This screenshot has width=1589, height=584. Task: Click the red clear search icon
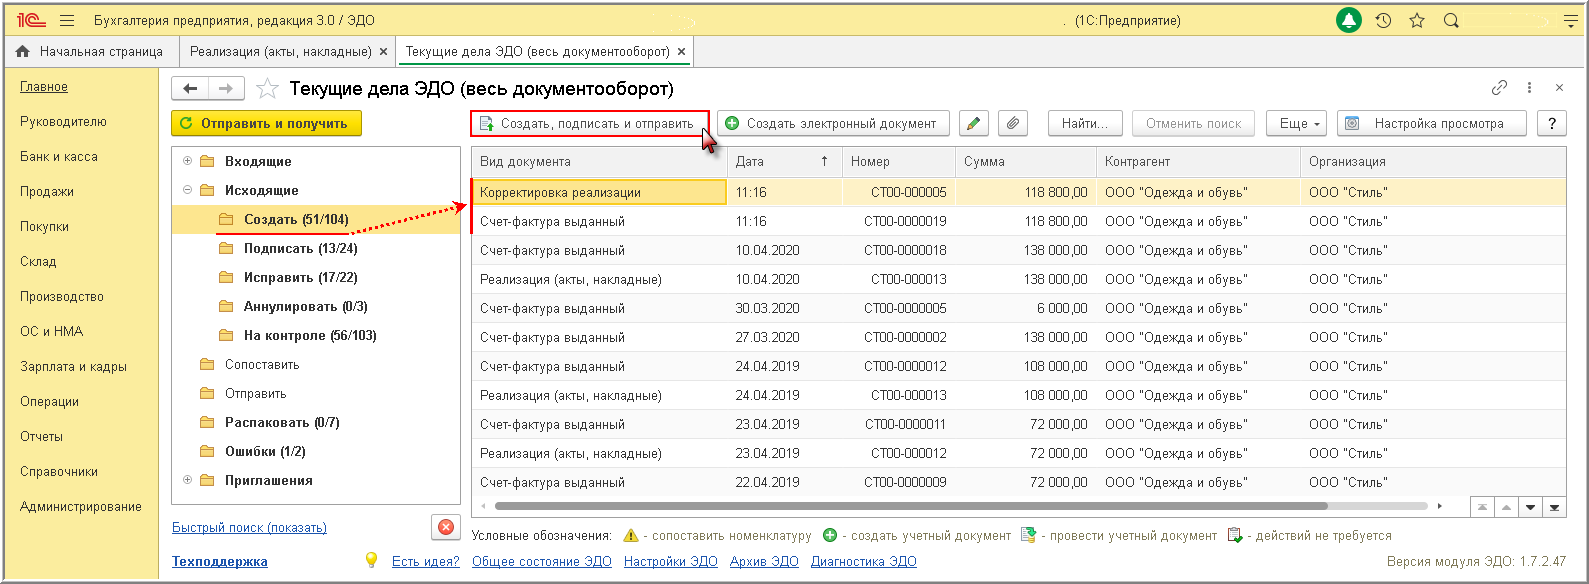446,527
